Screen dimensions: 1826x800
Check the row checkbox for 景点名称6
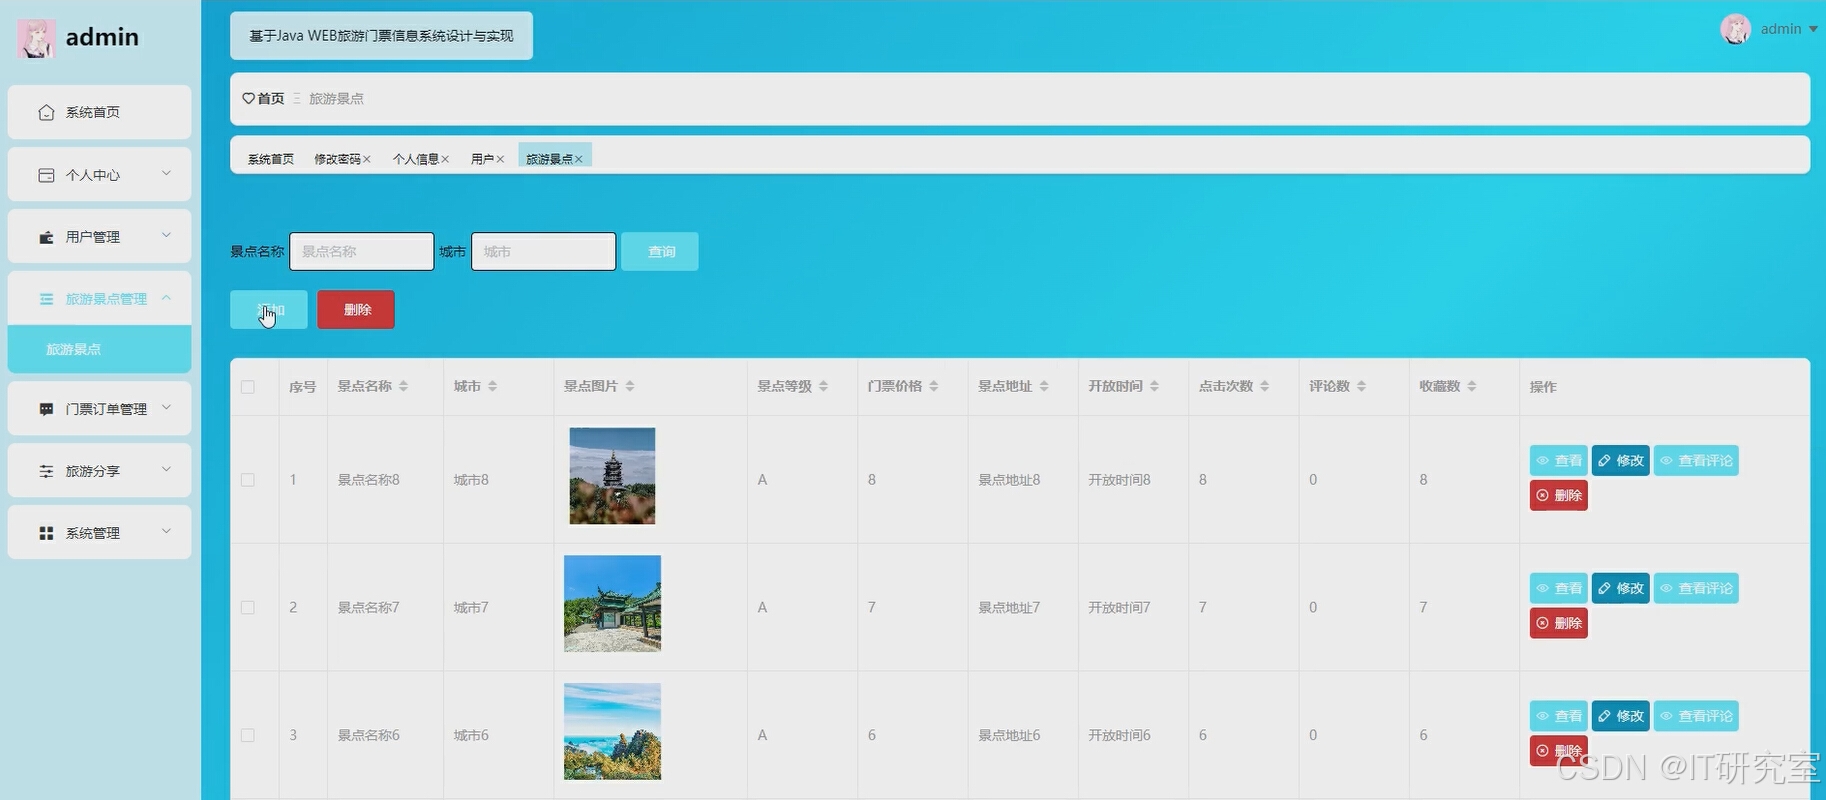pyautogui.click(x=248, y=735)
